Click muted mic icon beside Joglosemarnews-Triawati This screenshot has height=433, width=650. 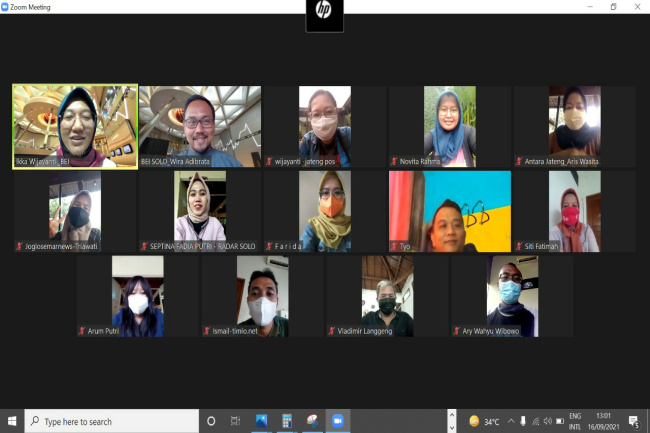19,246
